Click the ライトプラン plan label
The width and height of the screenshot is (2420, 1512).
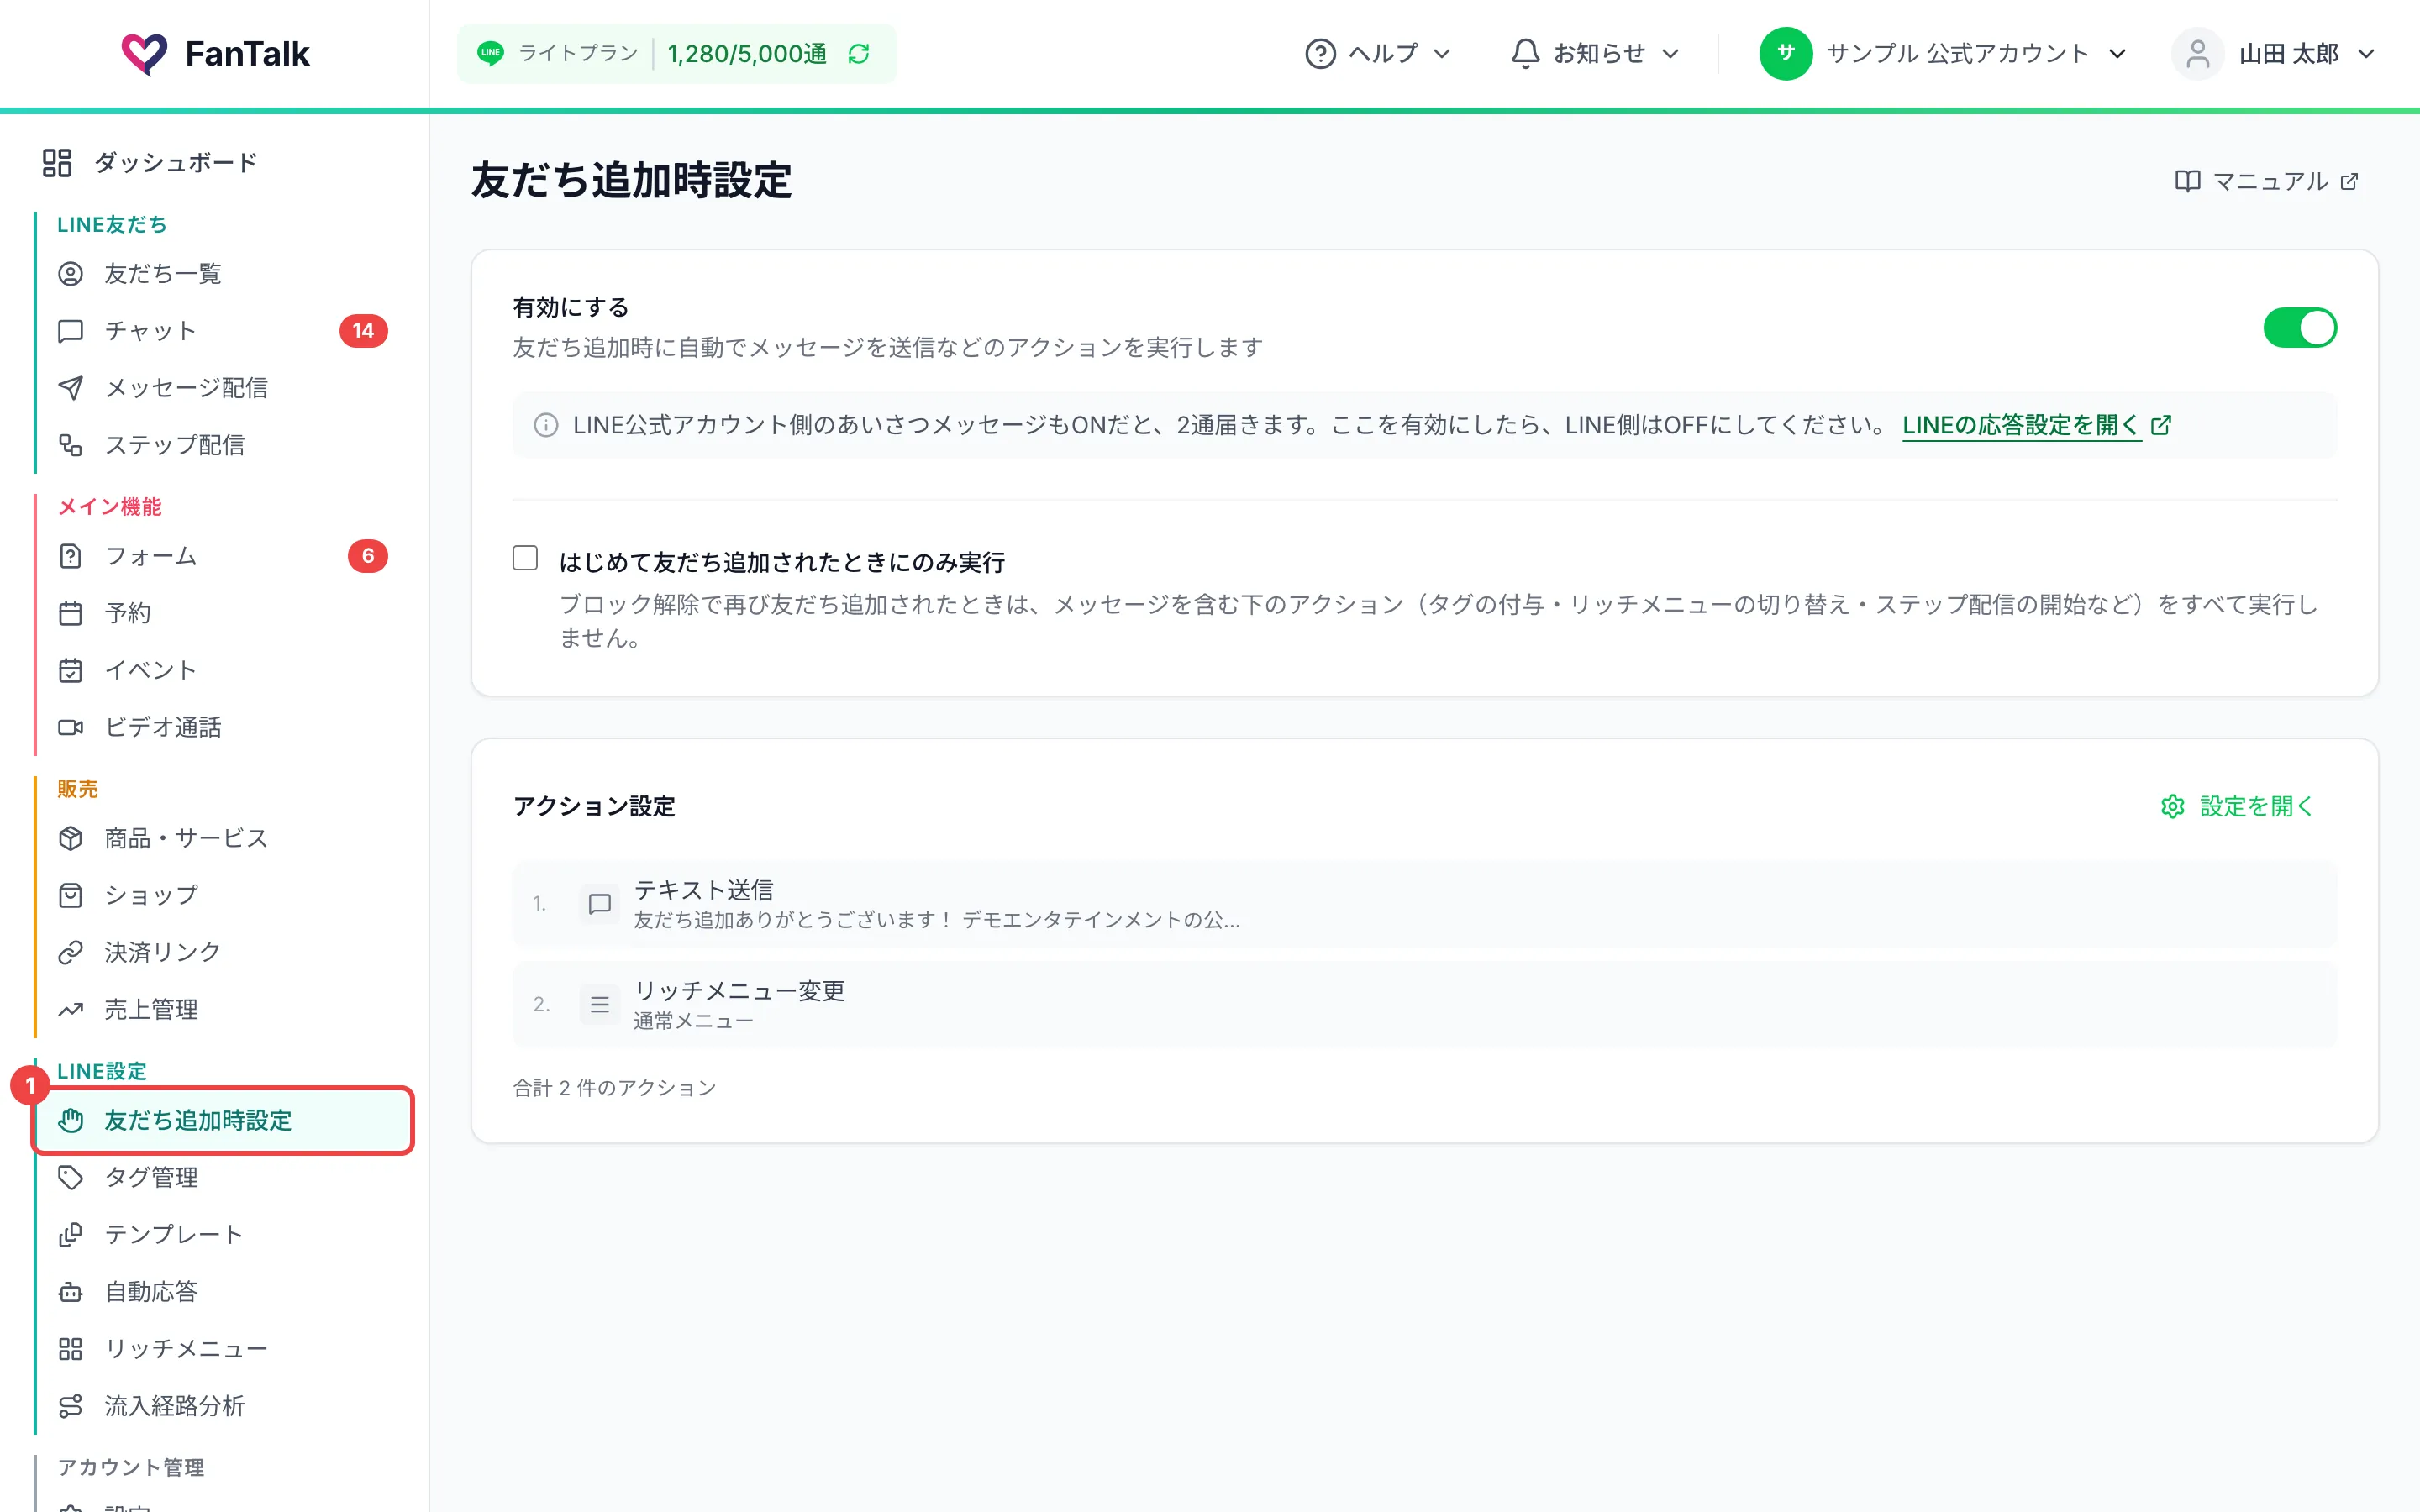pyautogui.click(x=578, y=53)
